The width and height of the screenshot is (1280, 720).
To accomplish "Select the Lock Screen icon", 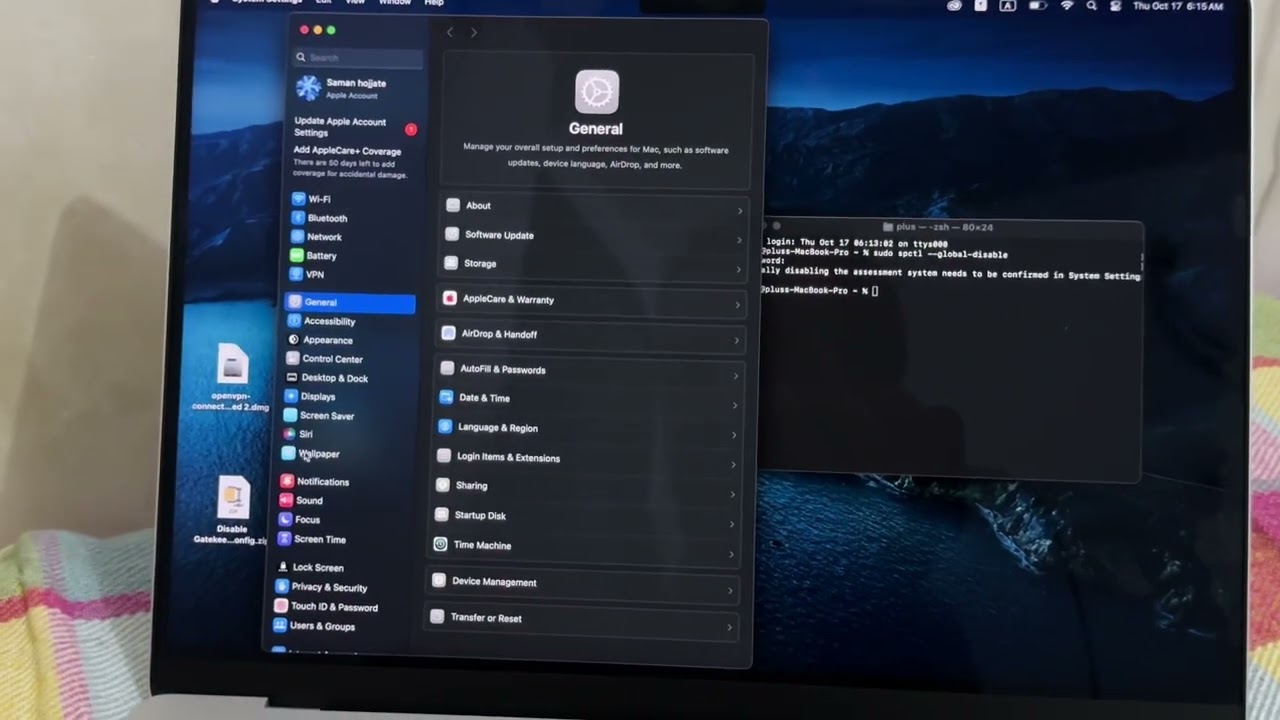I will (x=283, y=567).
